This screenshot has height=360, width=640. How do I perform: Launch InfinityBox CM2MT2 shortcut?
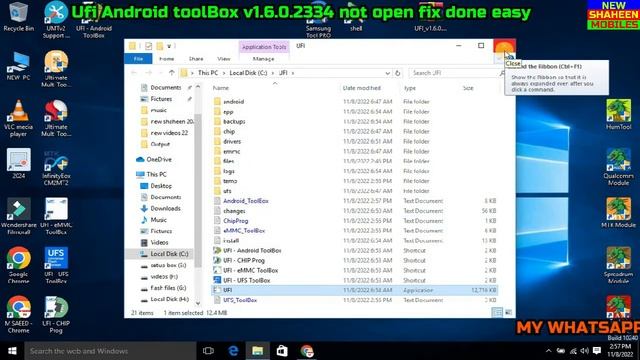(56, 168)
